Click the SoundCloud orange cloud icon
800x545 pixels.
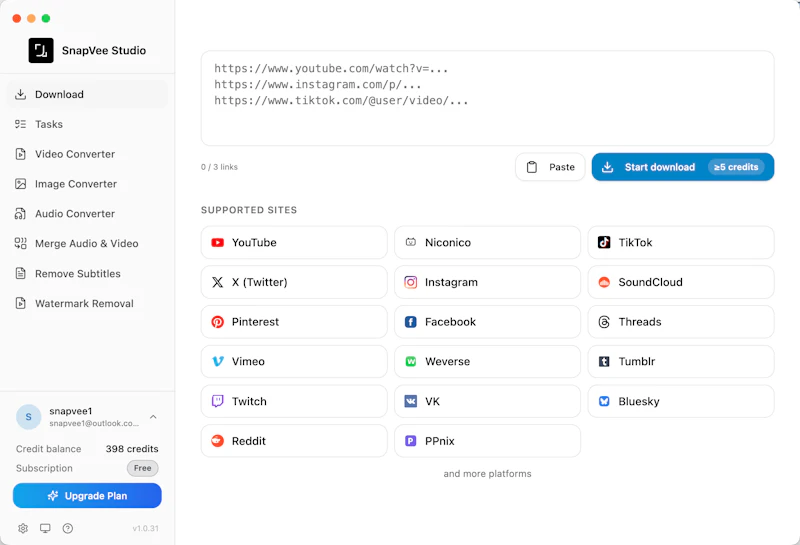pos(604,282)
